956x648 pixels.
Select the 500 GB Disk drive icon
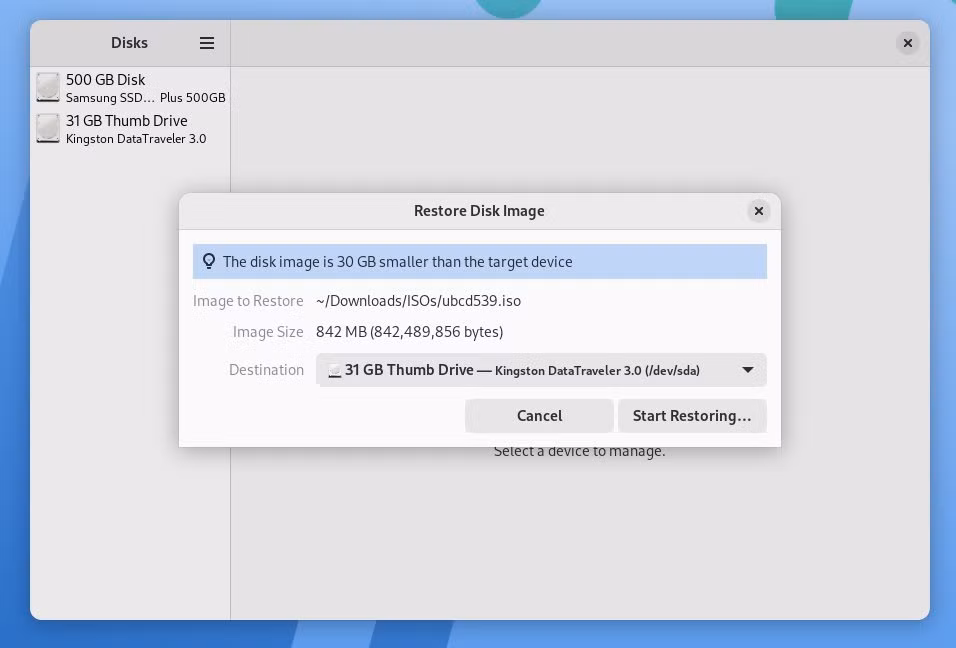tap(48, 87)
